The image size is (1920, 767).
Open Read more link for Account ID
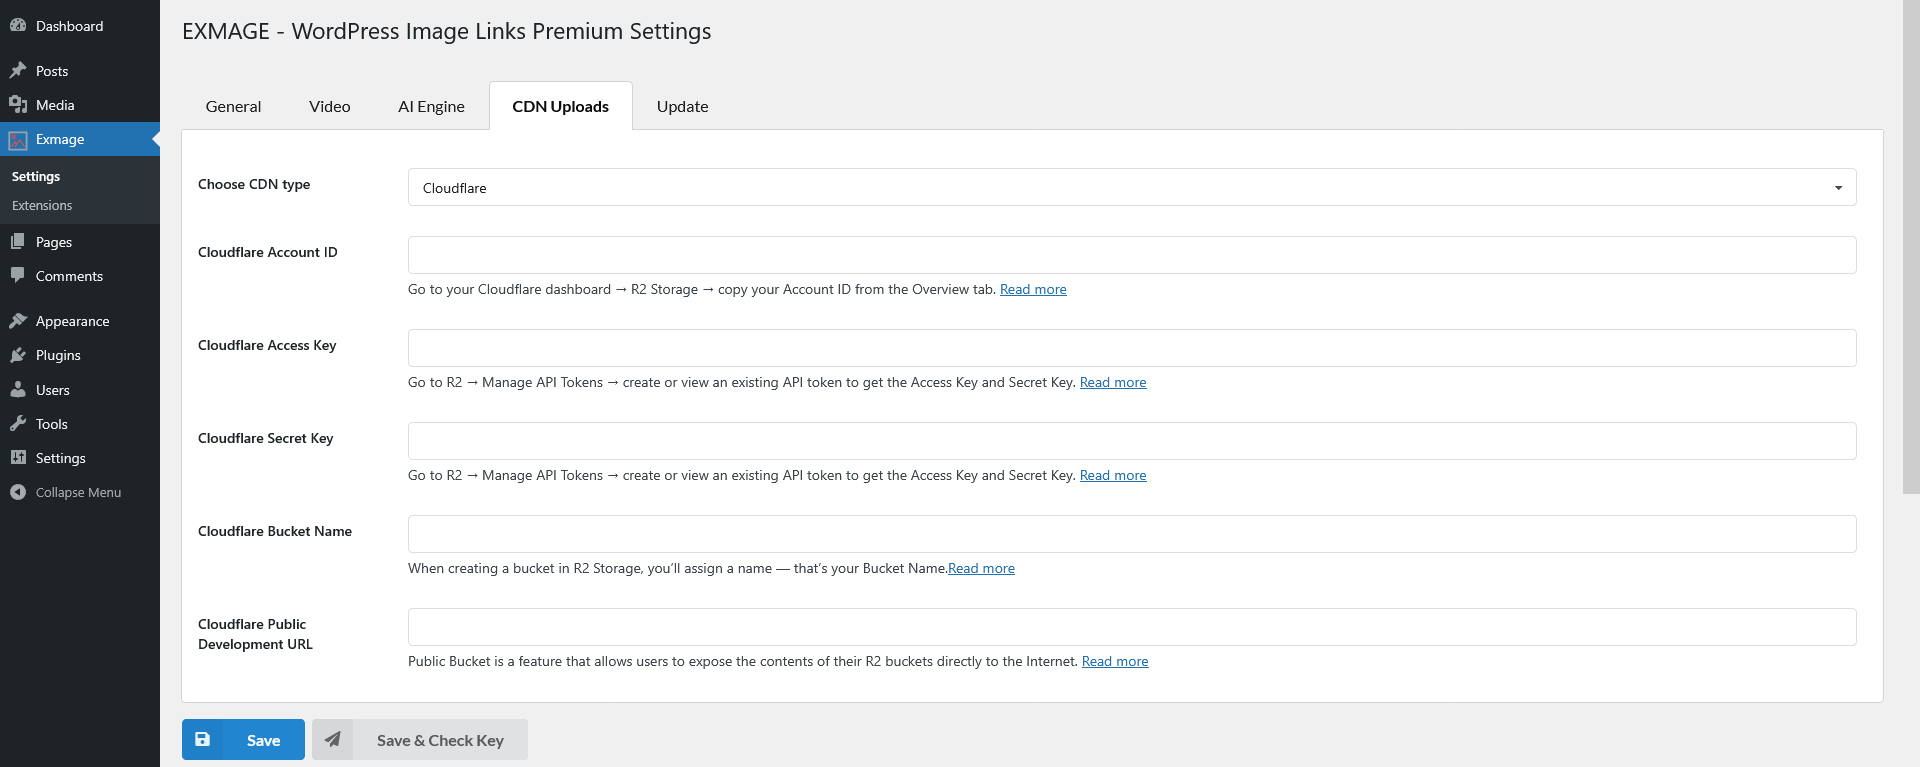point(1033,289)
